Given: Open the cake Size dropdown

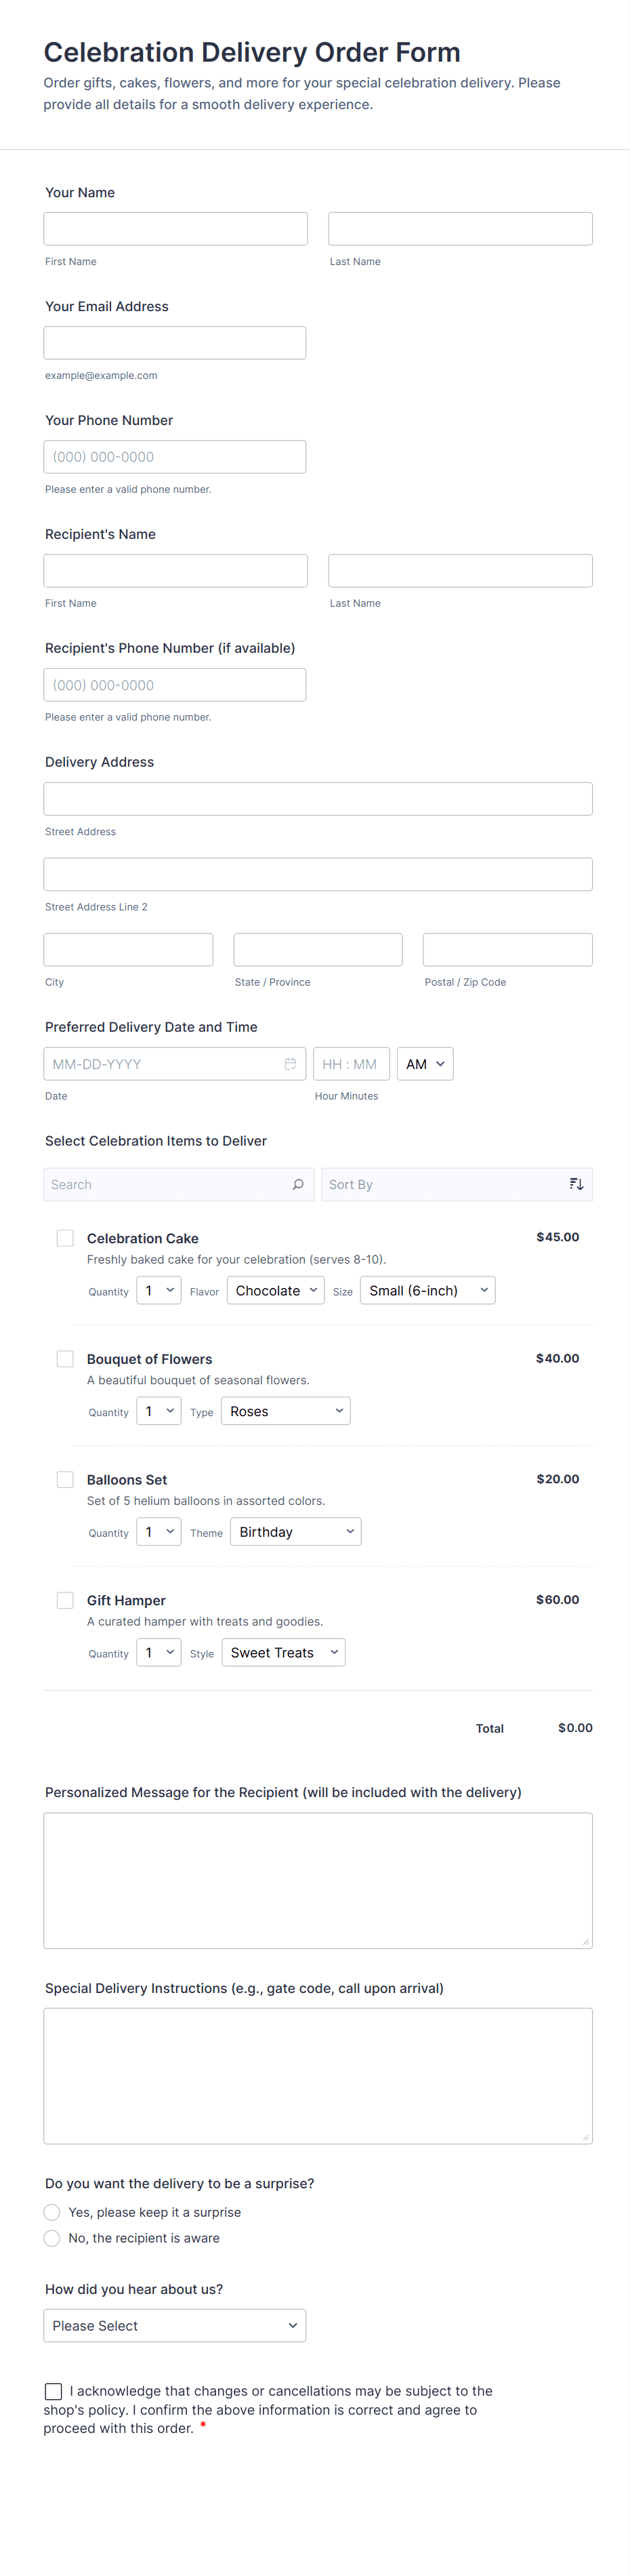Looking at the screenshot, I should (427, 1291).
